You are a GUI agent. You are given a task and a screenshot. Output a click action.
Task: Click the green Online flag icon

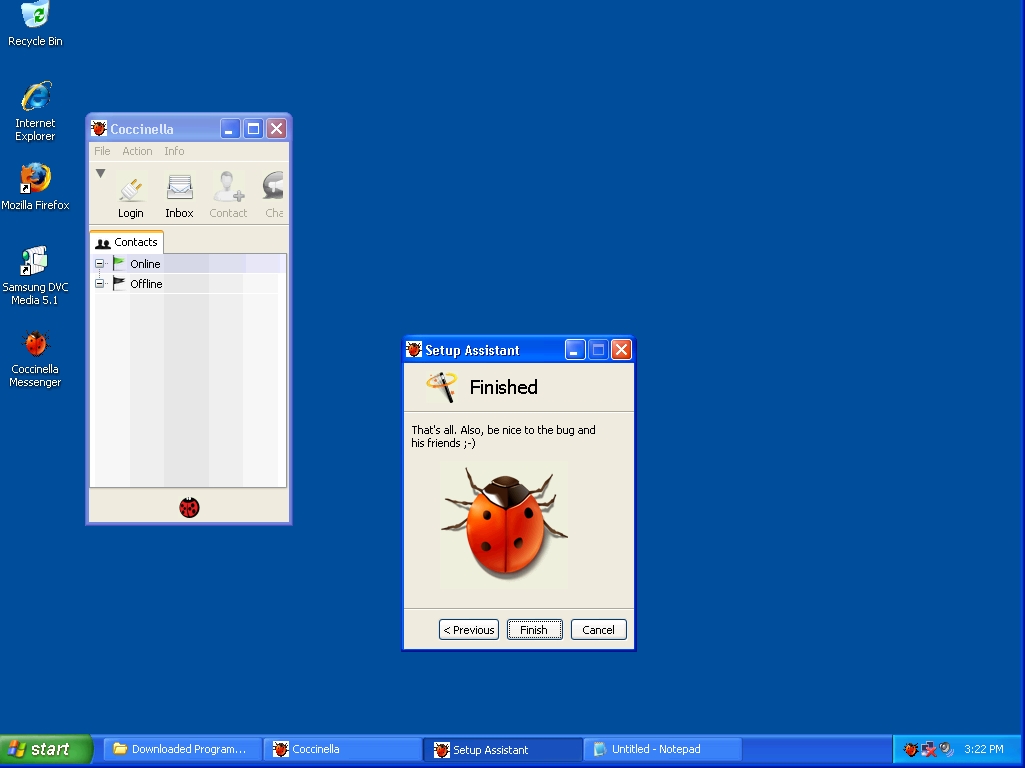click(x=119, y=263)
